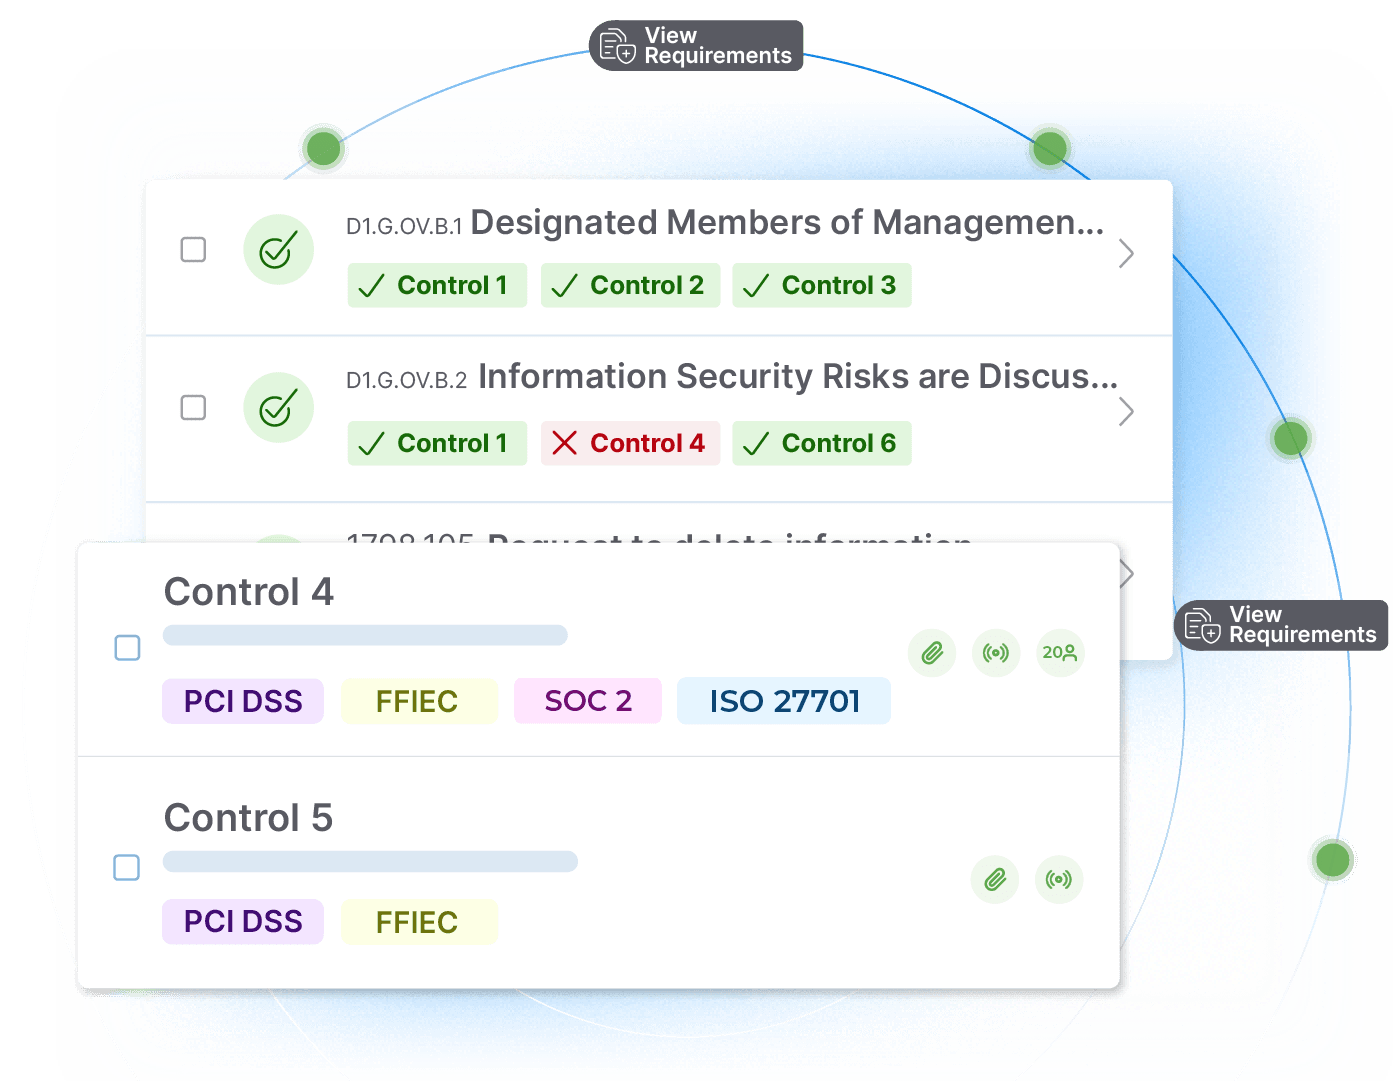Open the failed Control 4 red tag
This screenshot has width=1393, height=1081.
[x=630, y=443]
